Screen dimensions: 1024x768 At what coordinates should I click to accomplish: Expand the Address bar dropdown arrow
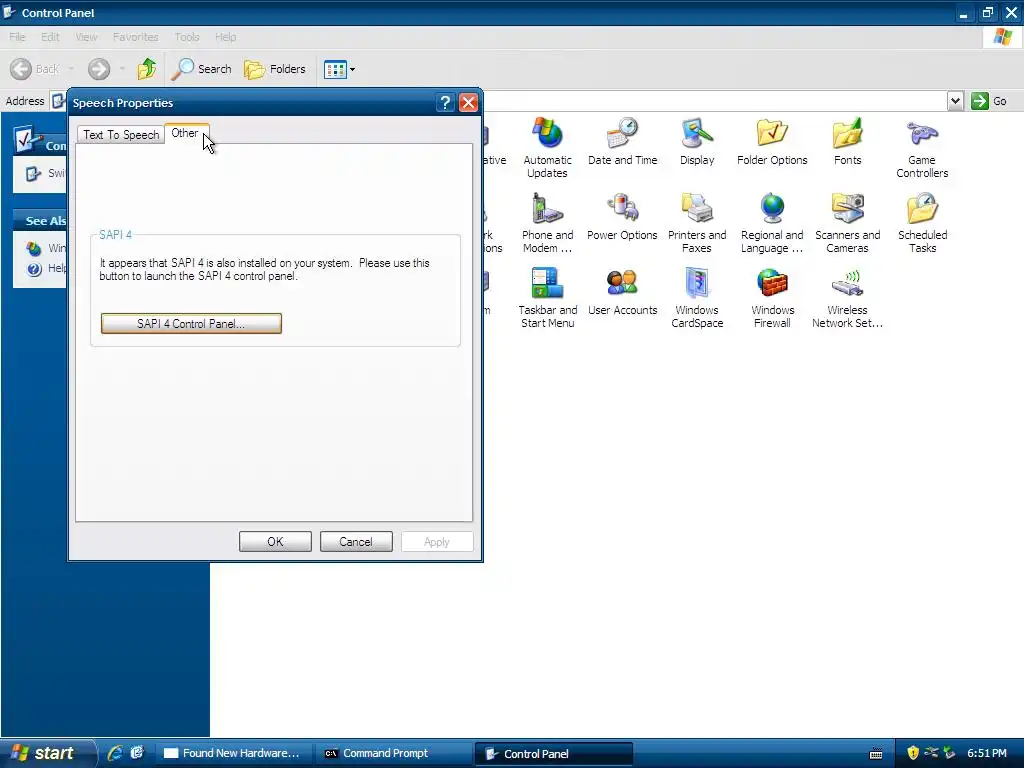pos(955,101)
